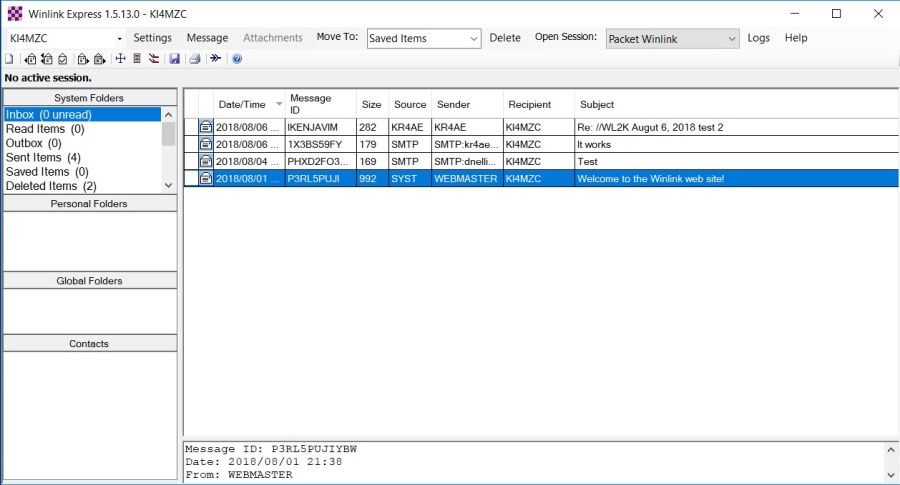Click the Reply All envelope icon
This screenshot has width=900, height=485.
47,59
